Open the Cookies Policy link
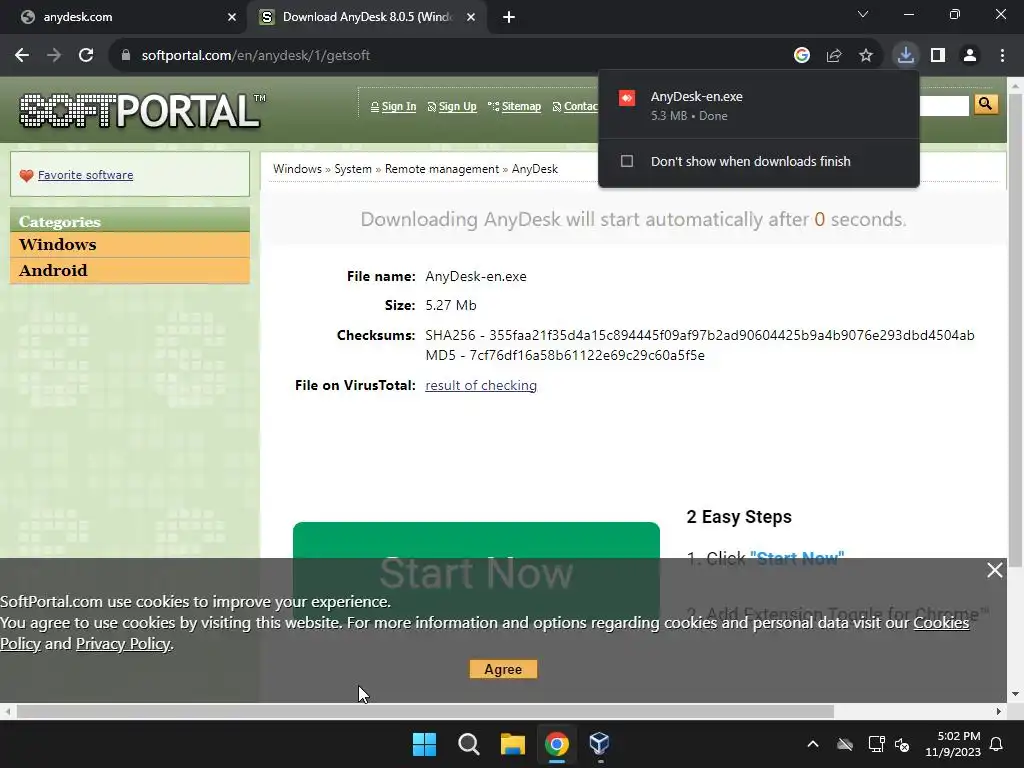 [941, 622]
